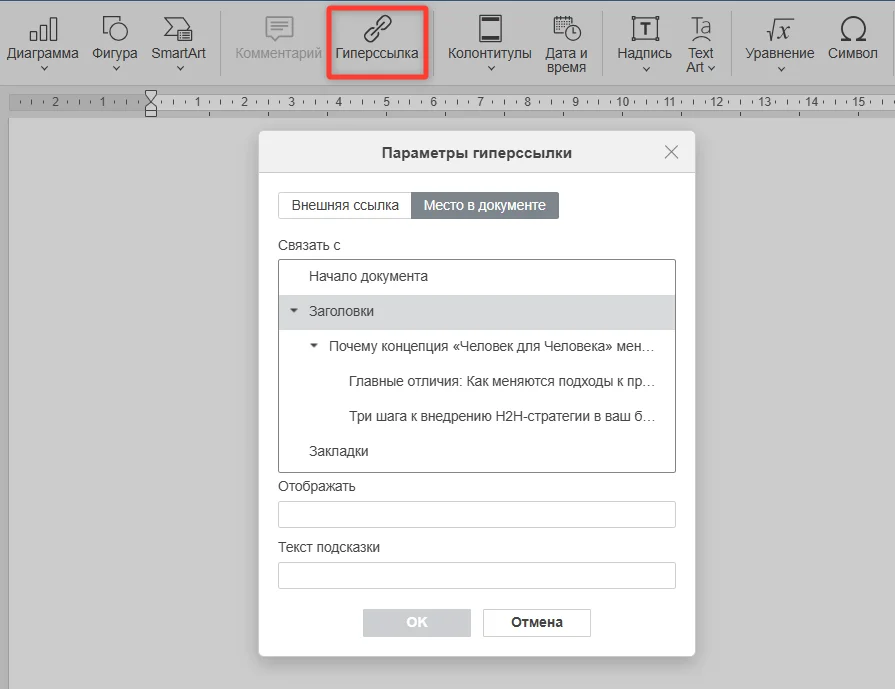The width and height of the screenshot is (895, 689).
Task: Expand the Надпись dropdown arrow
Action: pos(646,69)
